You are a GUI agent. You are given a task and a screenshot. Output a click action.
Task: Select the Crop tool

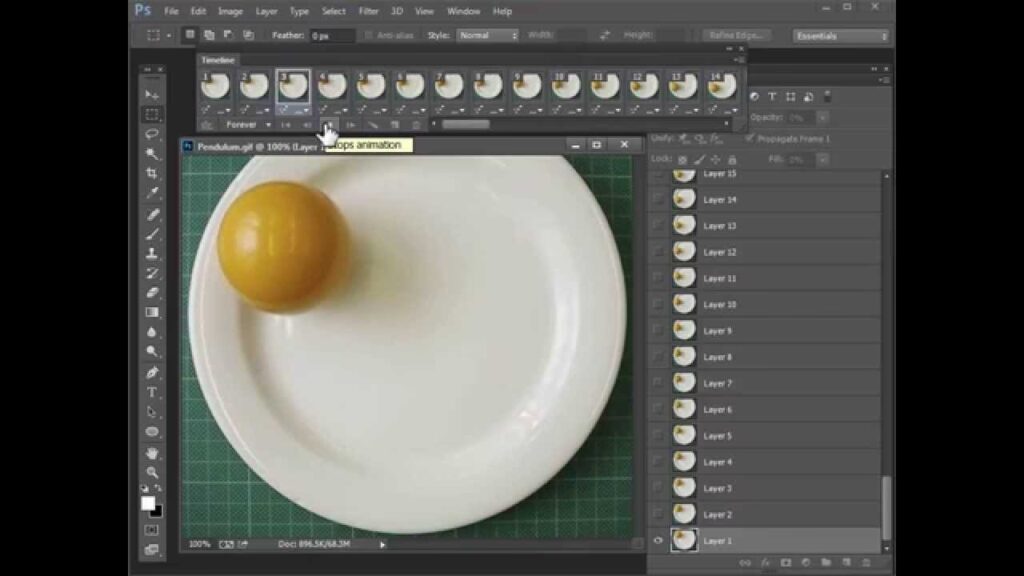pyautogui.click(x=152, y=173)
